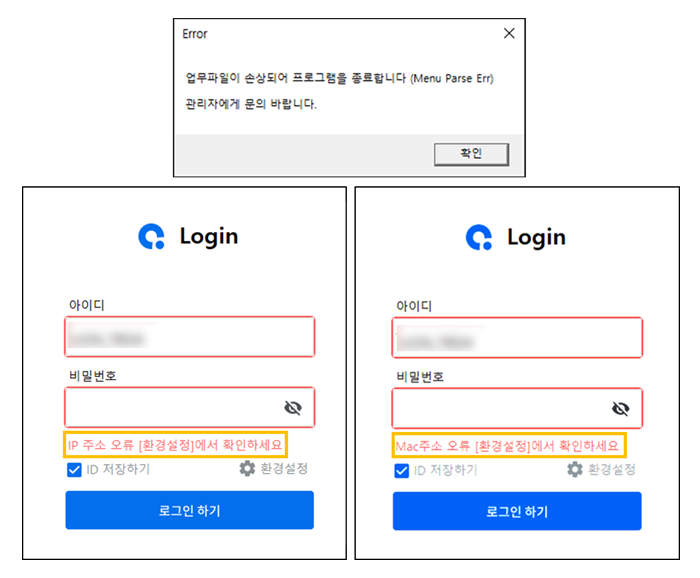Click the 비밀번호 field in right login

(x=517, y=408)
